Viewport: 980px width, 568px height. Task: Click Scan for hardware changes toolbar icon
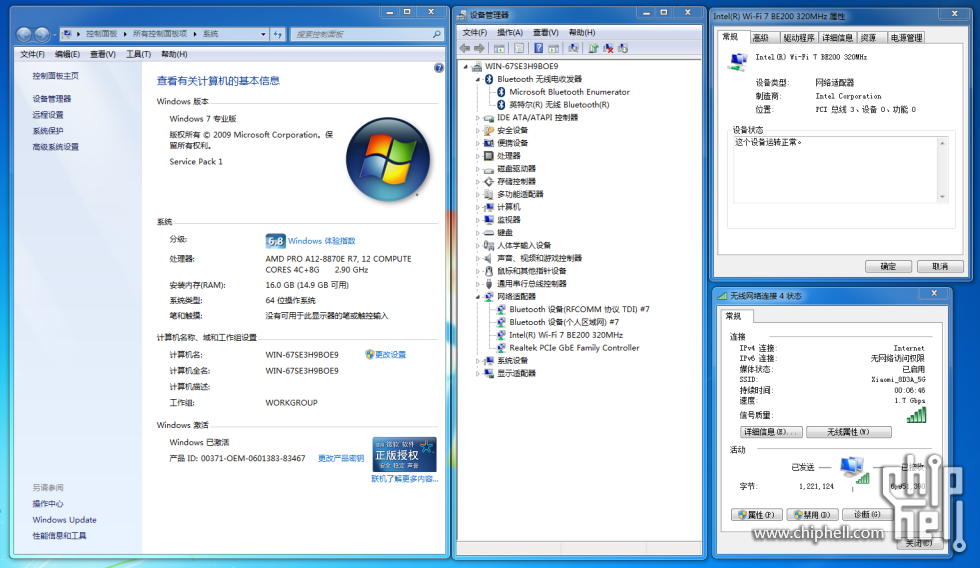[572, 48]
